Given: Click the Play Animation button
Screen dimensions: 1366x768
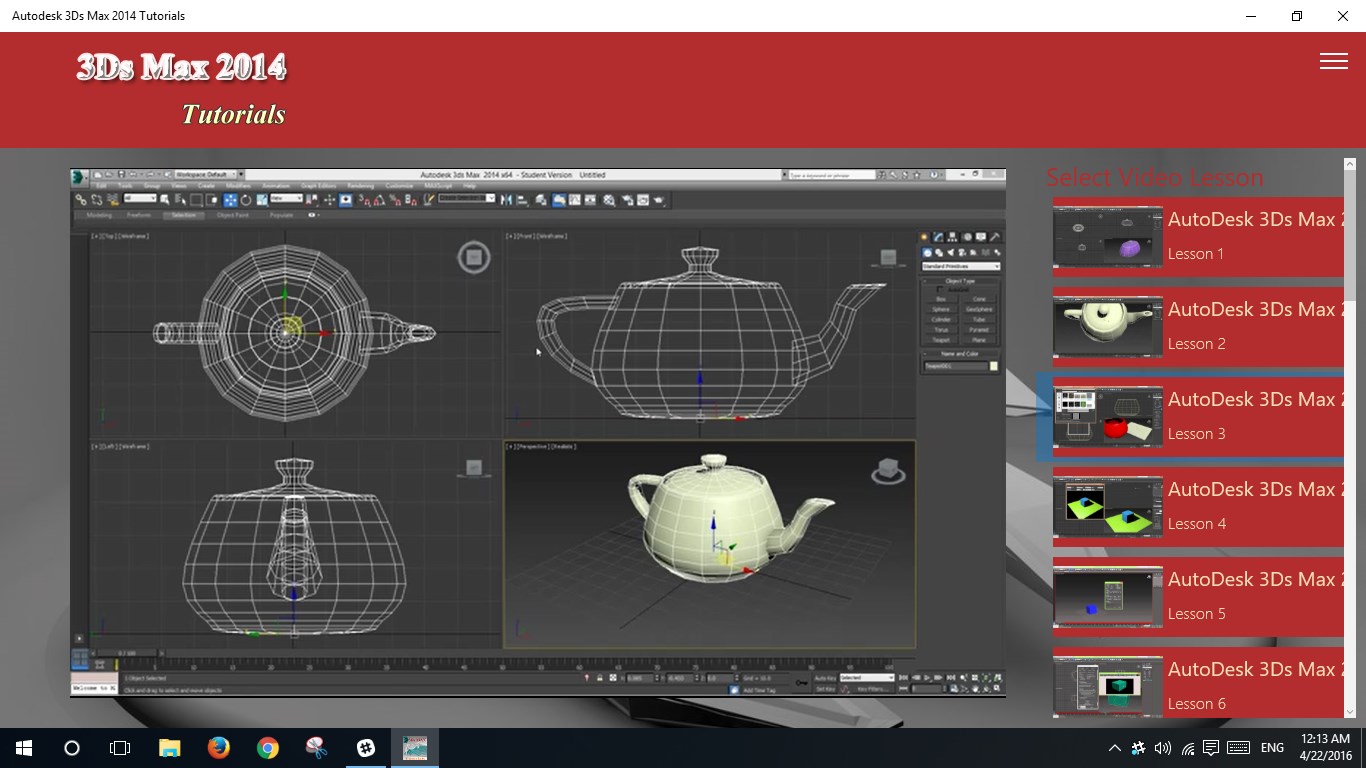Looking at the screenshot, I should coord(927,677).
